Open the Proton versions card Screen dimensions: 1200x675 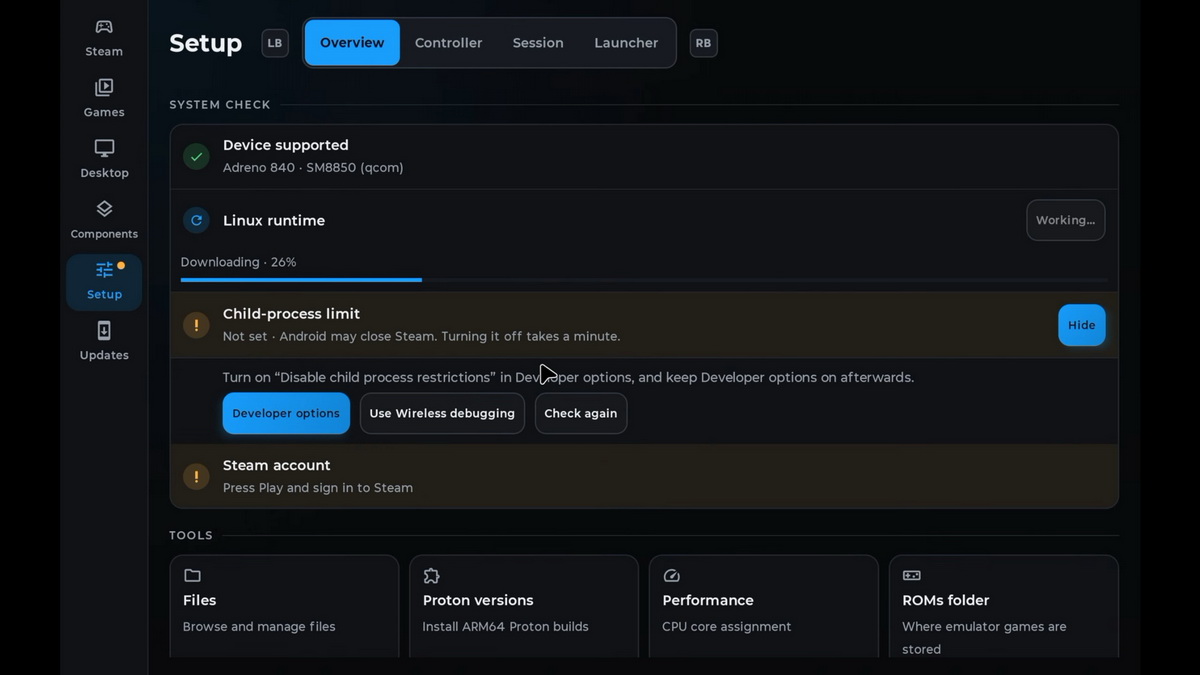pos(524,606)
